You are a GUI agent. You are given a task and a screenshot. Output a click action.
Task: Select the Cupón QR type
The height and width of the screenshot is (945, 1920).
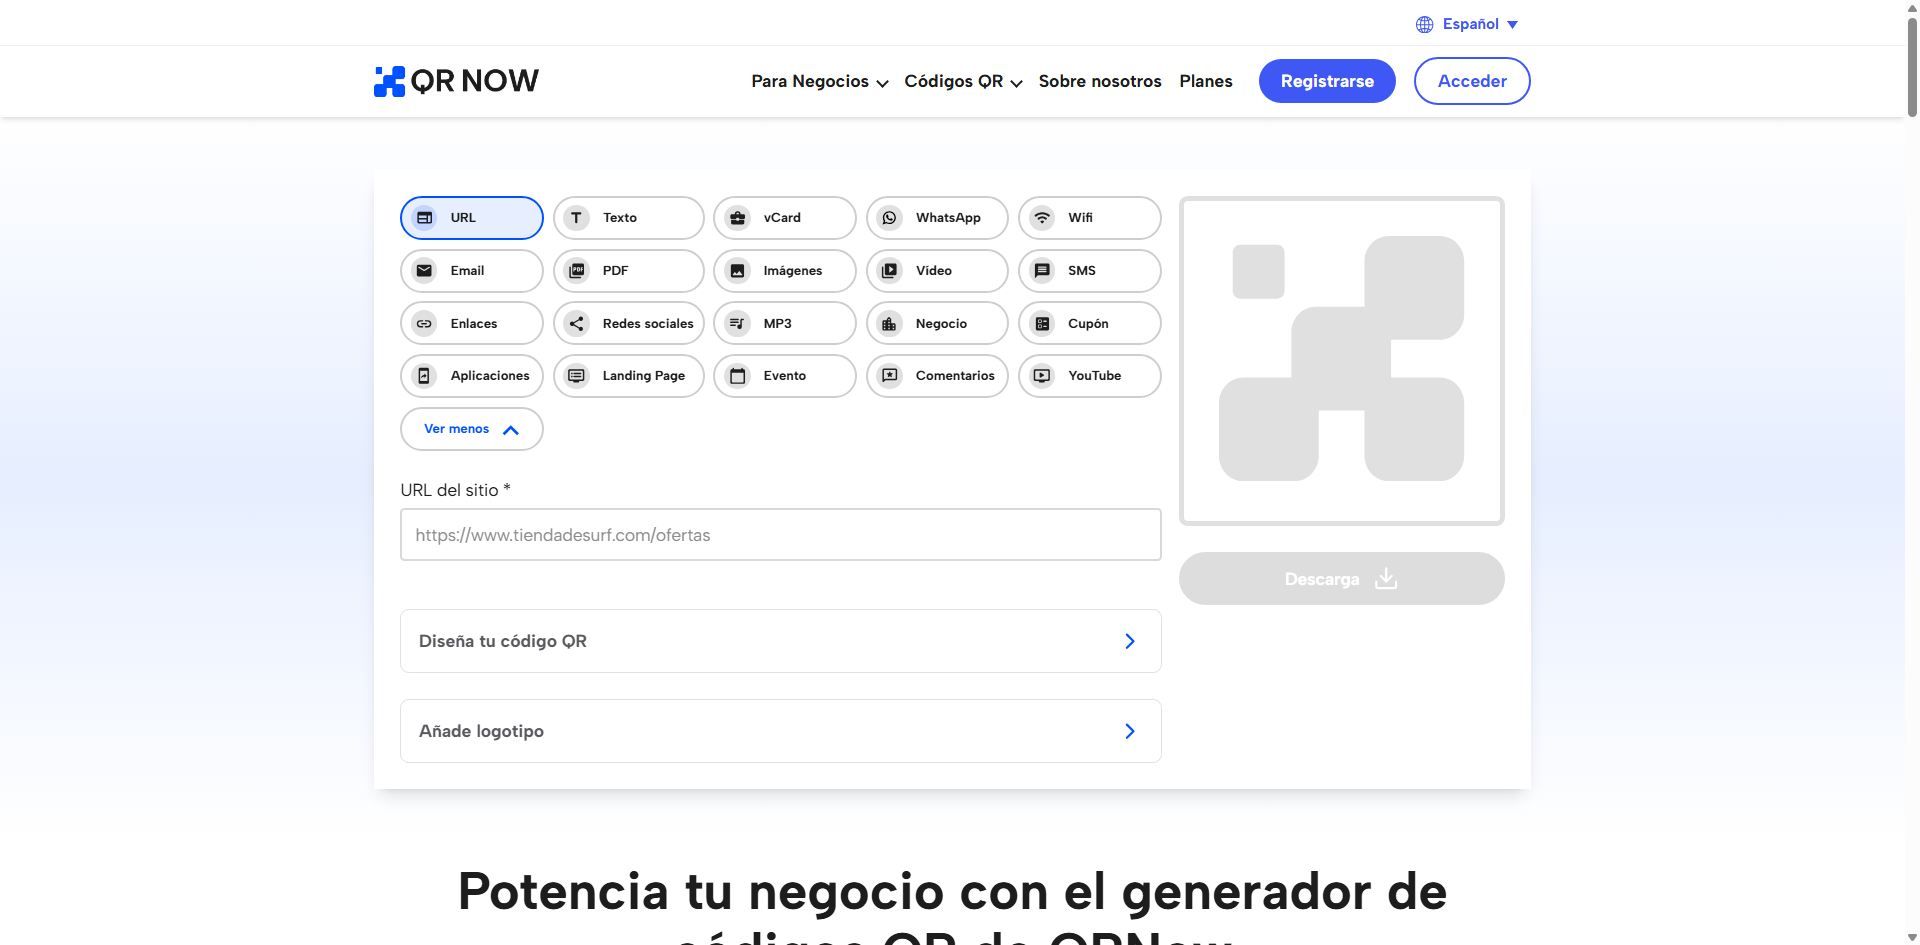1090,324
